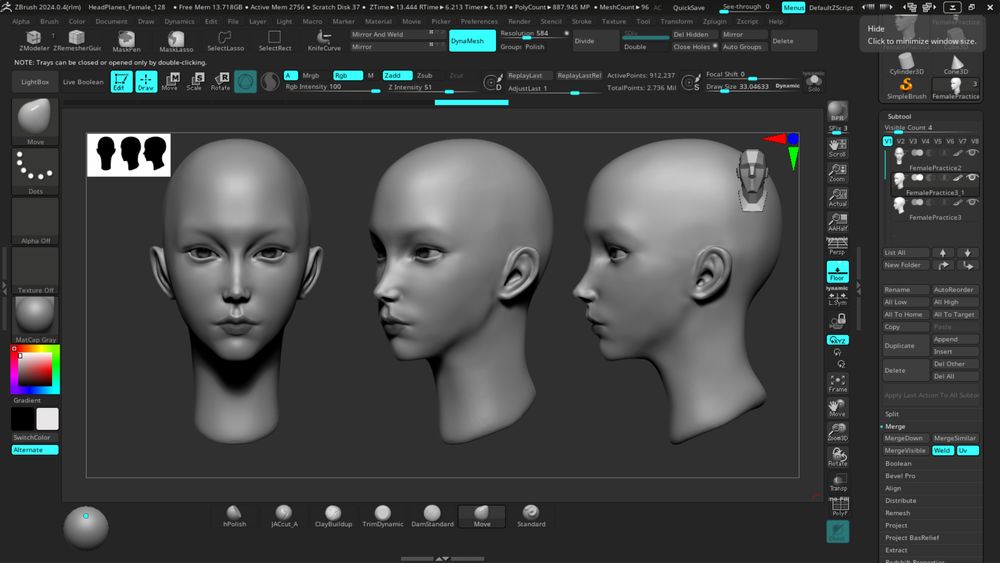The image size is (1000, 563).
Task: Expand the Boolean section
Action: (898, 464)
